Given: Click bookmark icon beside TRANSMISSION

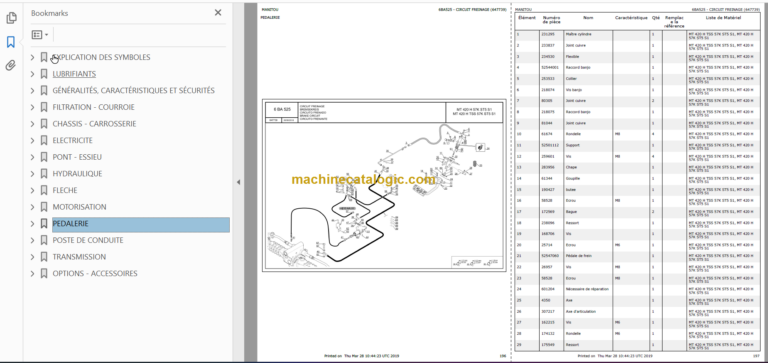Looking at the screenshot, I should click(x=44, y=257).
